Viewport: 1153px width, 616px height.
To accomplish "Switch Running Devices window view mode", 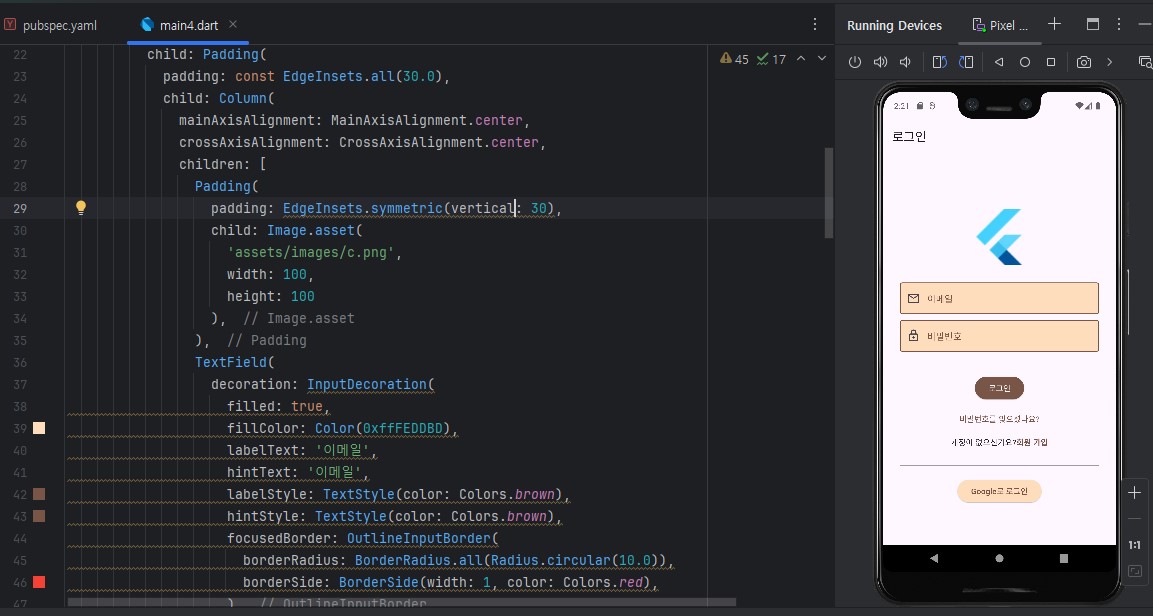I will pos(1093,24).
